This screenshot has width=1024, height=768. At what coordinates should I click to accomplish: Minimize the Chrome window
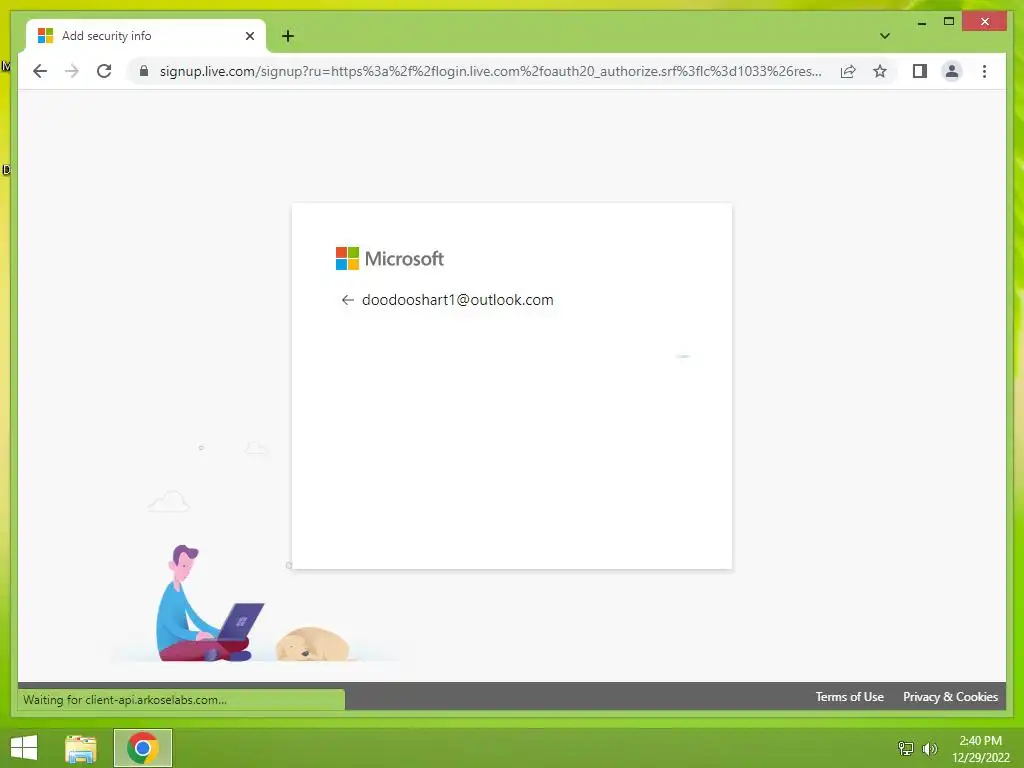coord(921,22)
